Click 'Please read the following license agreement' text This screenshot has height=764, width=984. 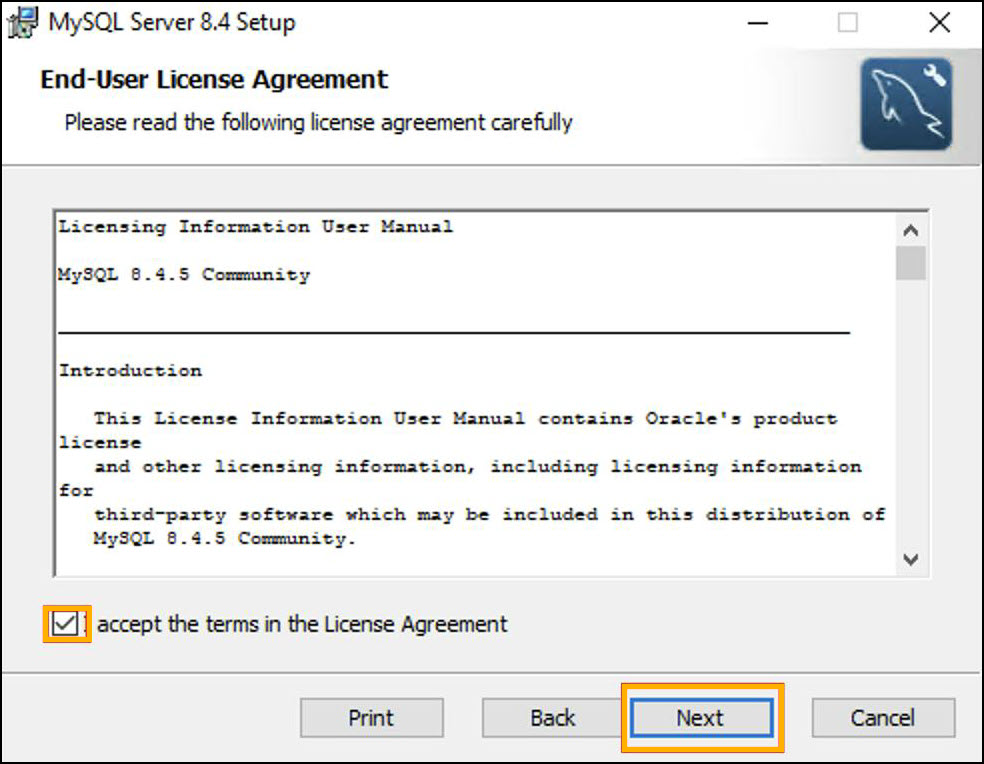318,123
